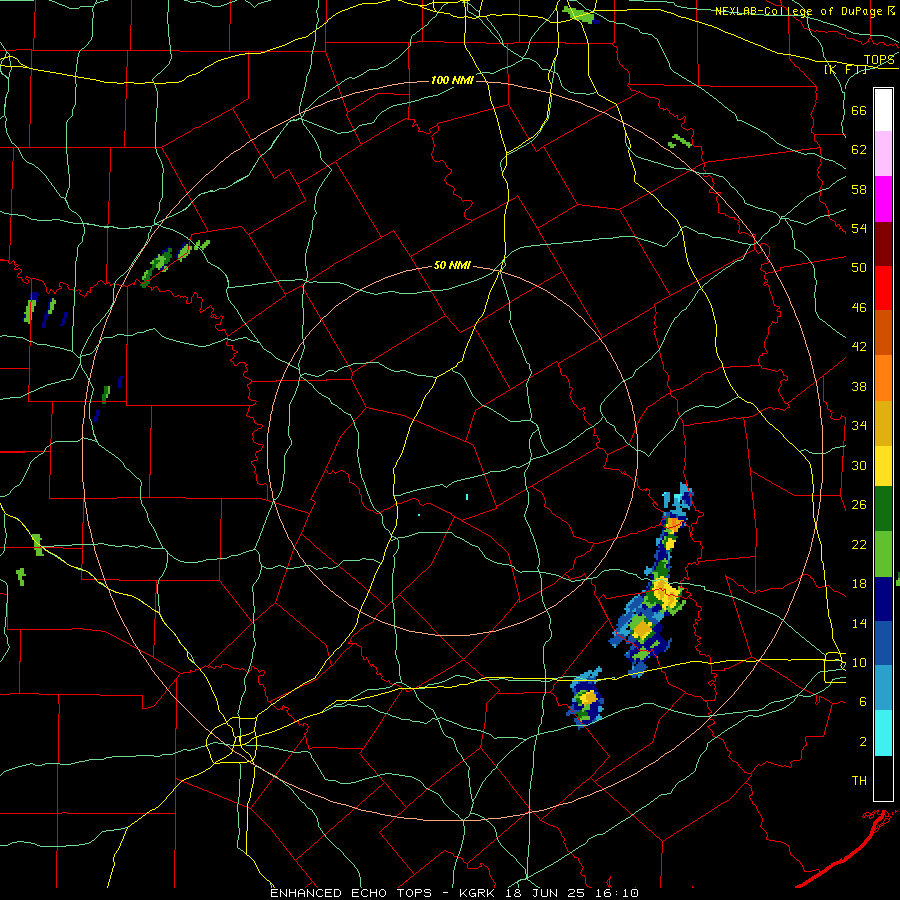Click the dark red 50-54 kft swatch

883,243
